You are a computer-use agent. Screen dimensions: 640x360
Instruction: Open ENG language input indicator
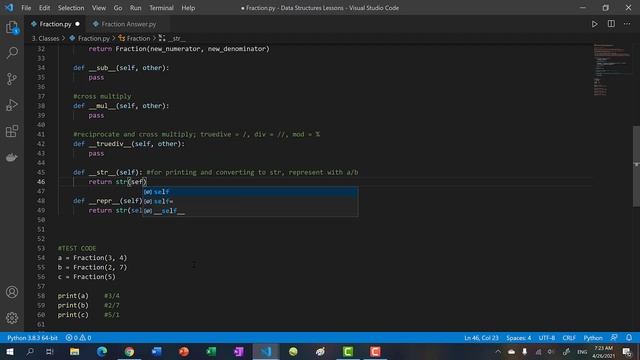pyautogui.click(x=582, y=351)
